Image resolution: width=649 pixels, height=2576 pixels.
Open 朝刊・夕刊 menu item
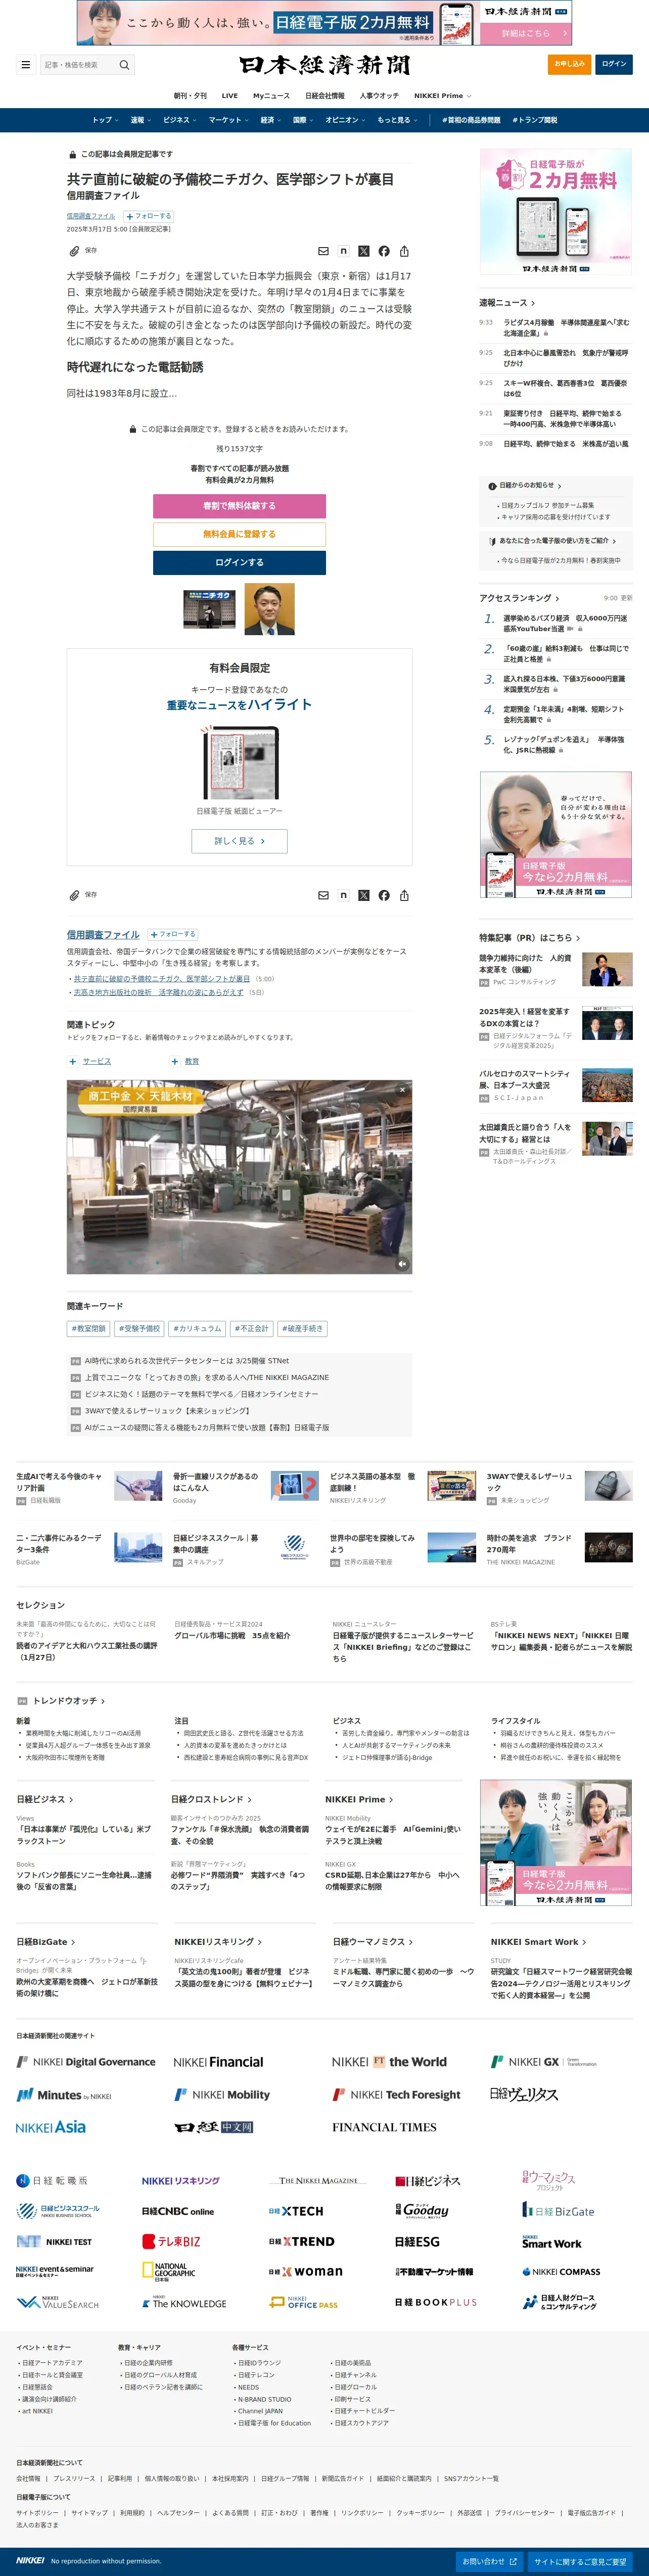[x=190, y=96]
